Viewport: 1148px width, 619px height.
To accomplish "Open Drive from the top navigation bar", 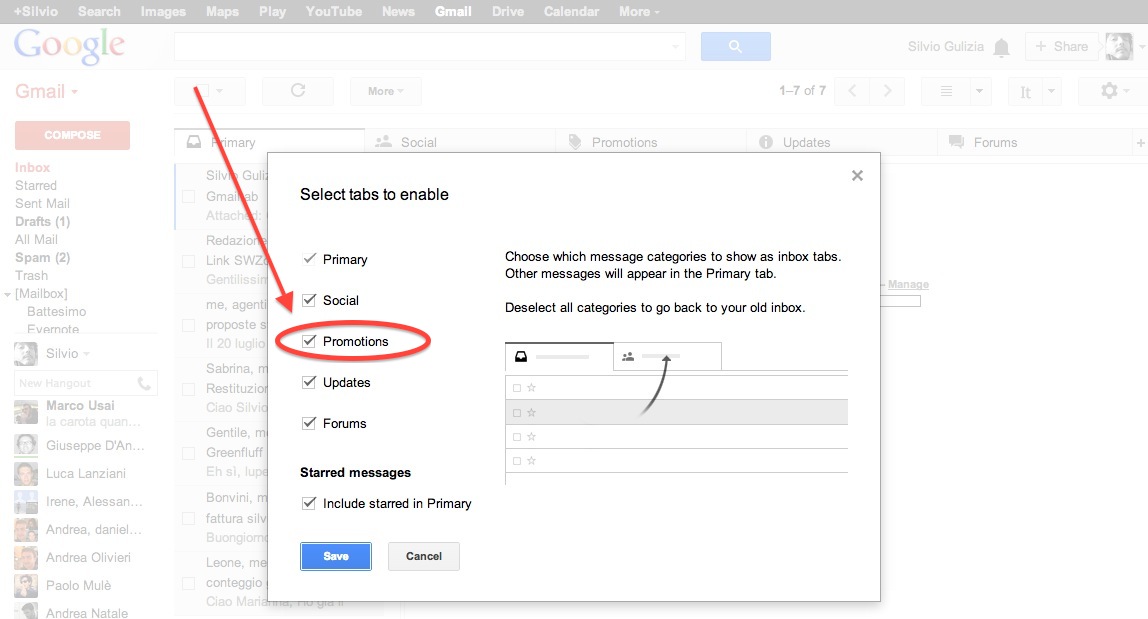I will tap(507, 11).
